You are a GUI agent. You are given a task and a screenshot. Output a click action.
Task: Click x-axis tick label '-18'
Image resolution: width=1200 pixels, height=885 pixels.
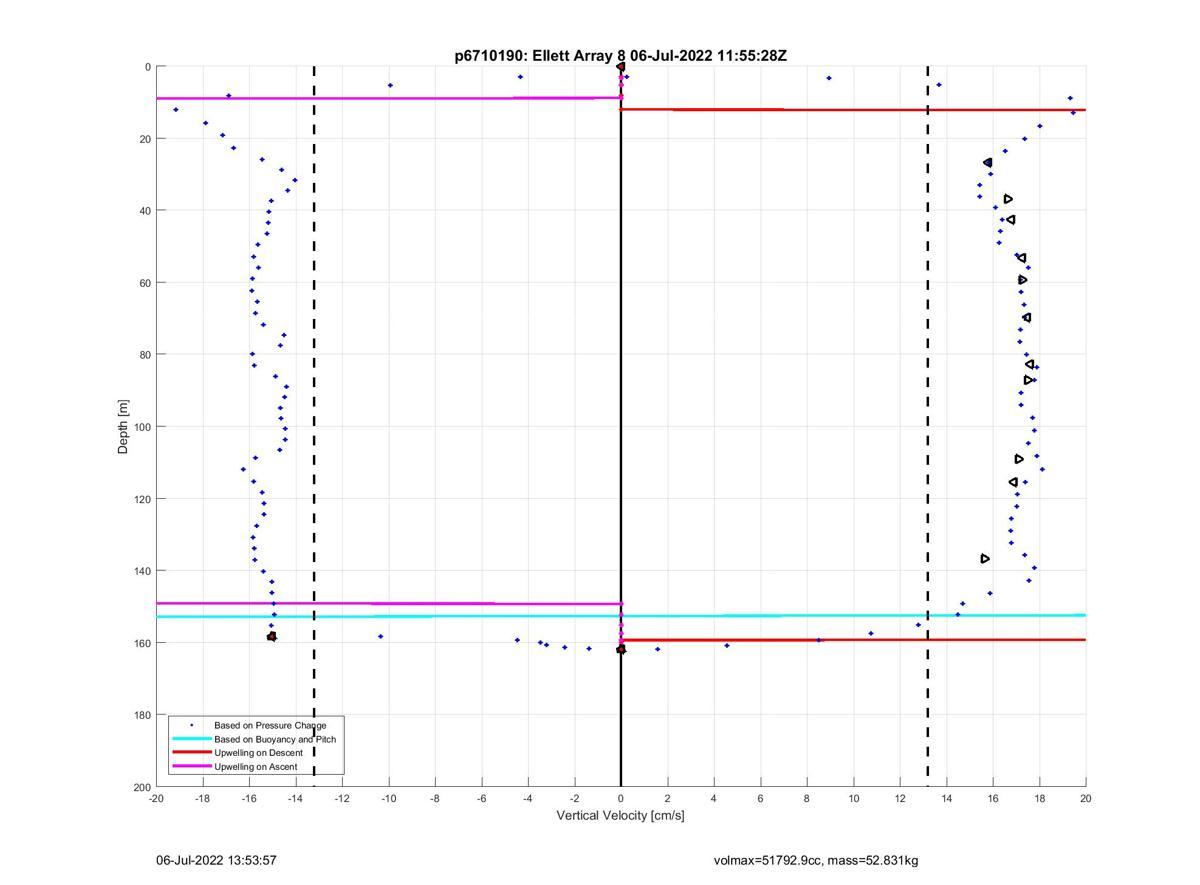point(202,798)
